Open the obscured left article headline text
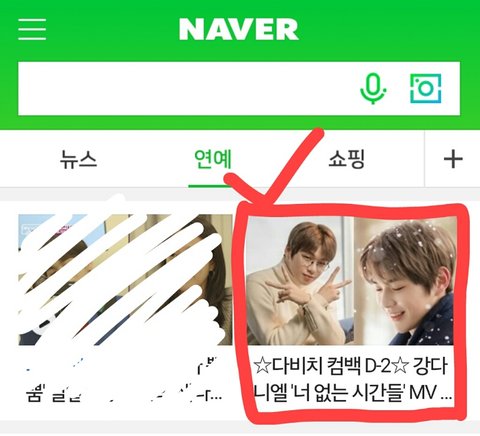This screenshot has width=480, height=436. tap(123, 380)
